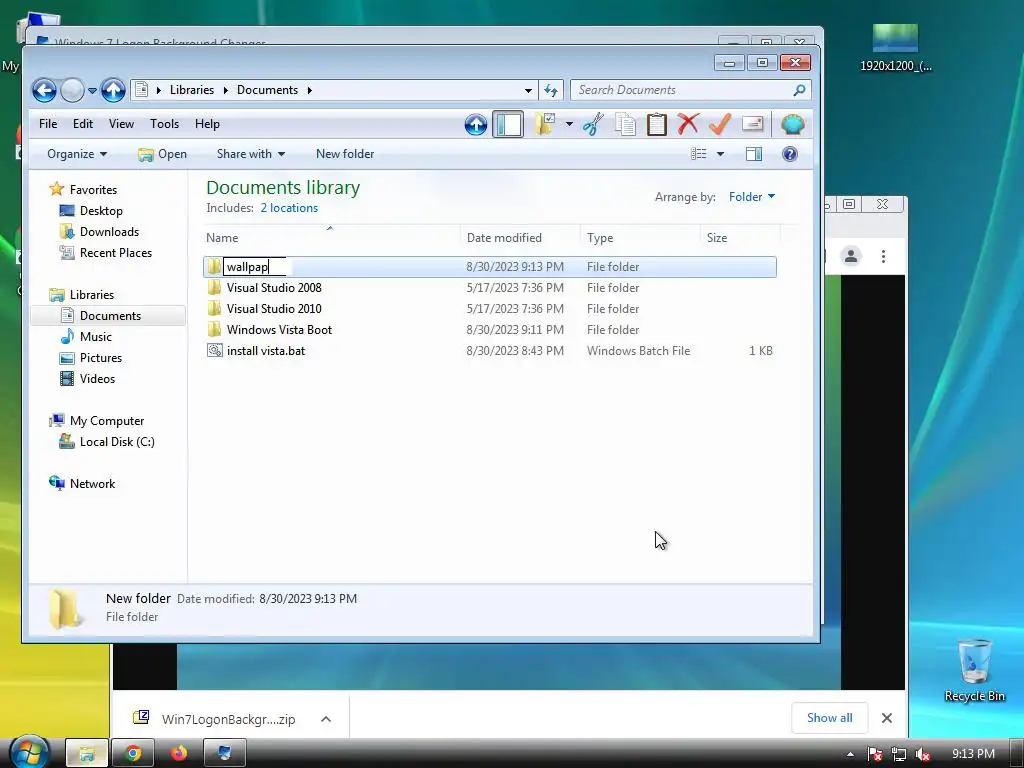Click the Back navigation arrow
The width and height of the screenshot is (1024, 768).
pos(44,90)
